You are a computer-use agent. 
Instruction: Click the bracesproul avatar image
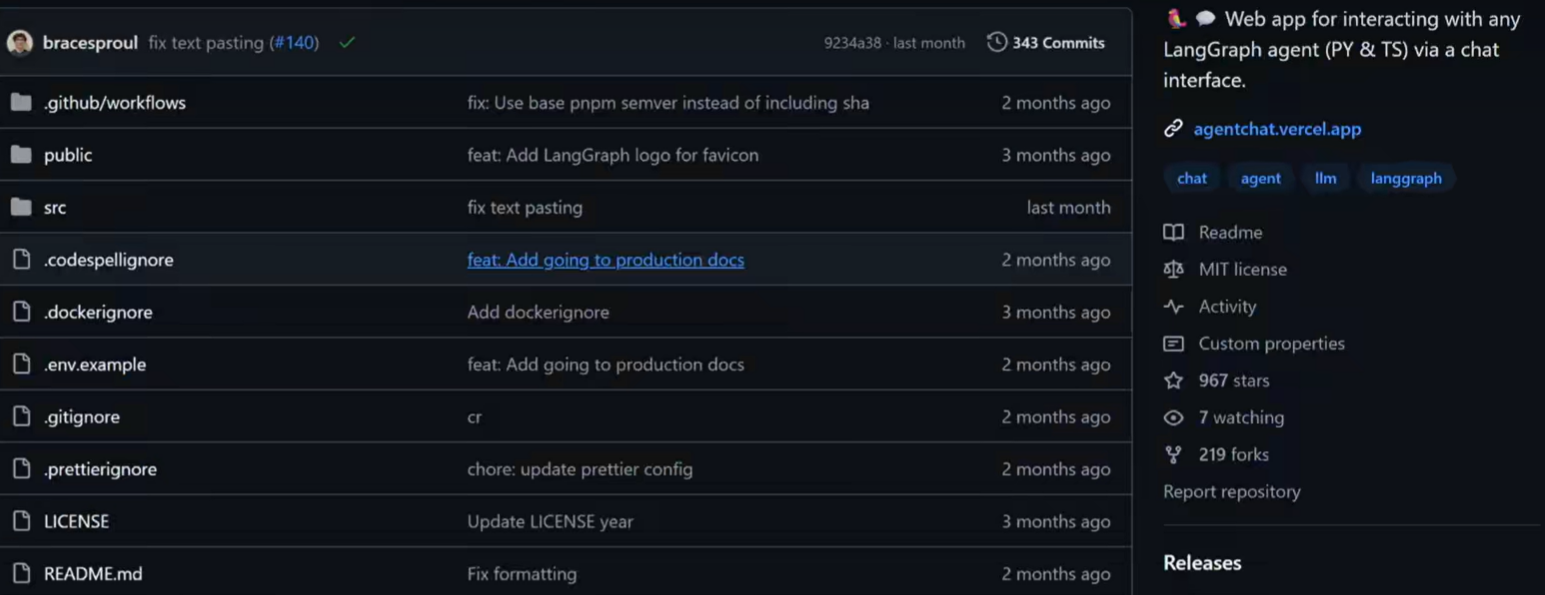(x=20, y=43)
